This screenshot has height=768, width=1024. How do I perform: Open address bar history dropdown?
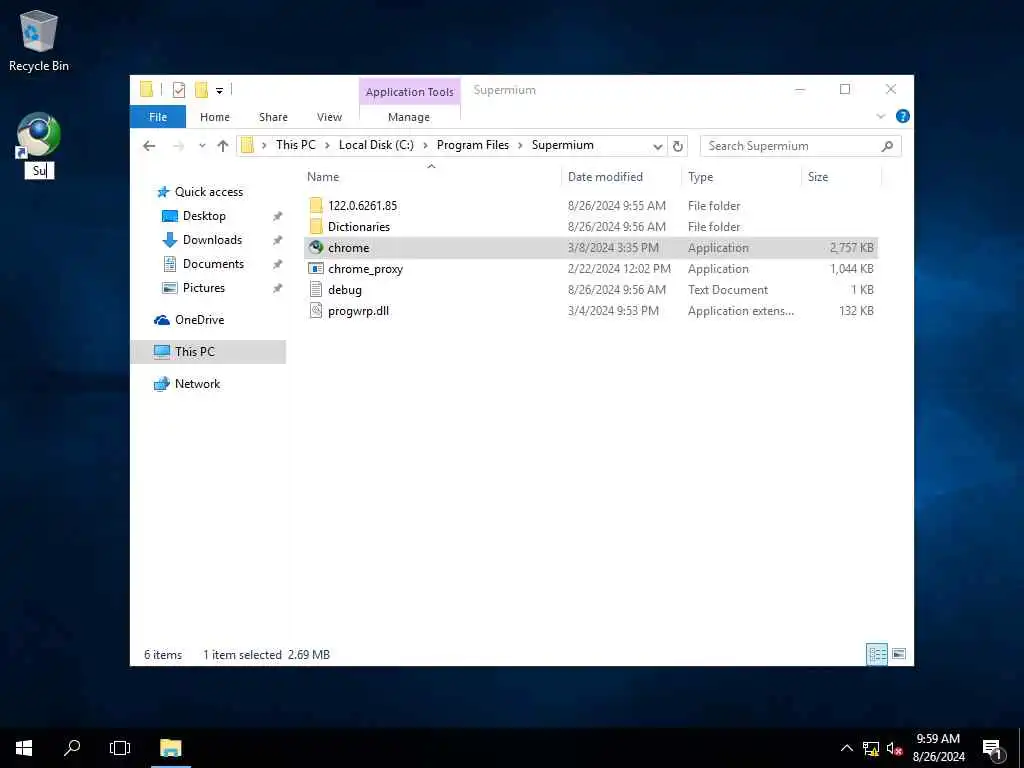click(x=658, y=146)
